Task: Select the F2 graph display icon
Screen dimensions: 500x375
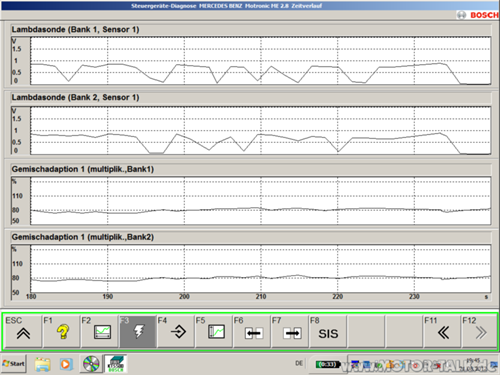Action: point(99,331)
